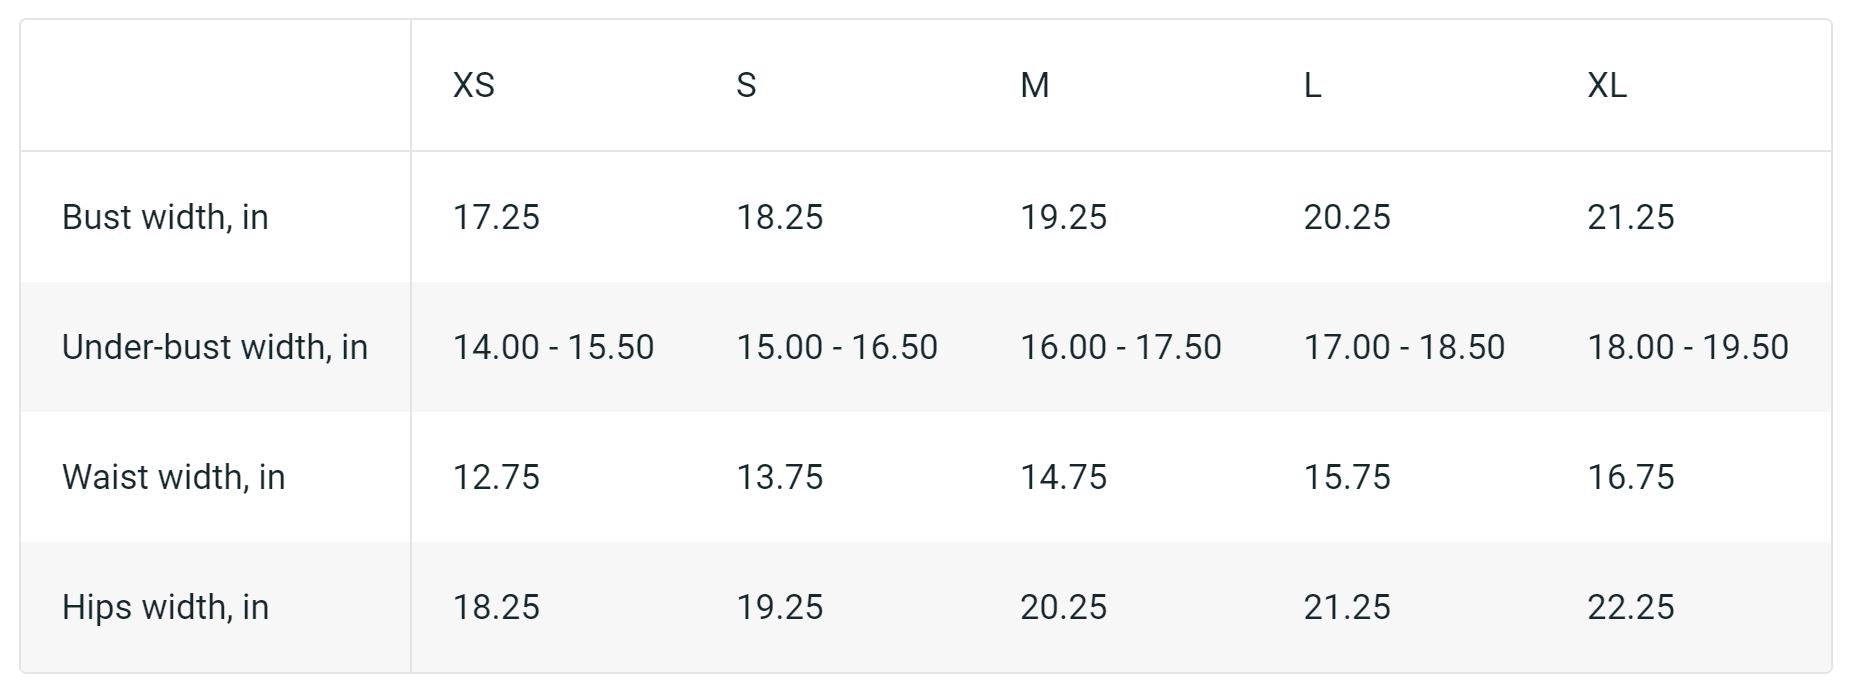Image resolution: width=1850 pixels, height=689 pixels.
Task: Select the waist value 13.75
Action: point(780,477)
